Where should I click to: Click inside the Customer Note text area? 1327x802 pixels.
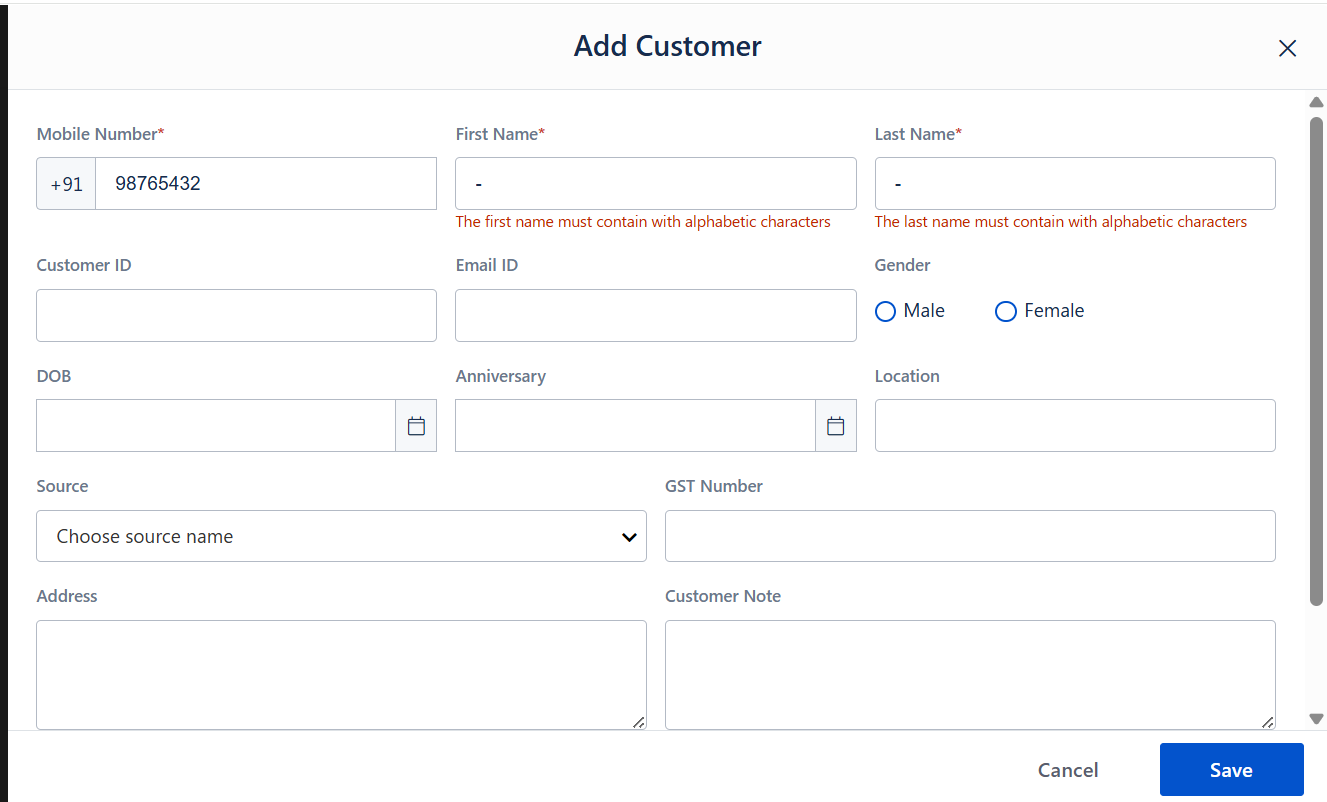click(970, 675)
